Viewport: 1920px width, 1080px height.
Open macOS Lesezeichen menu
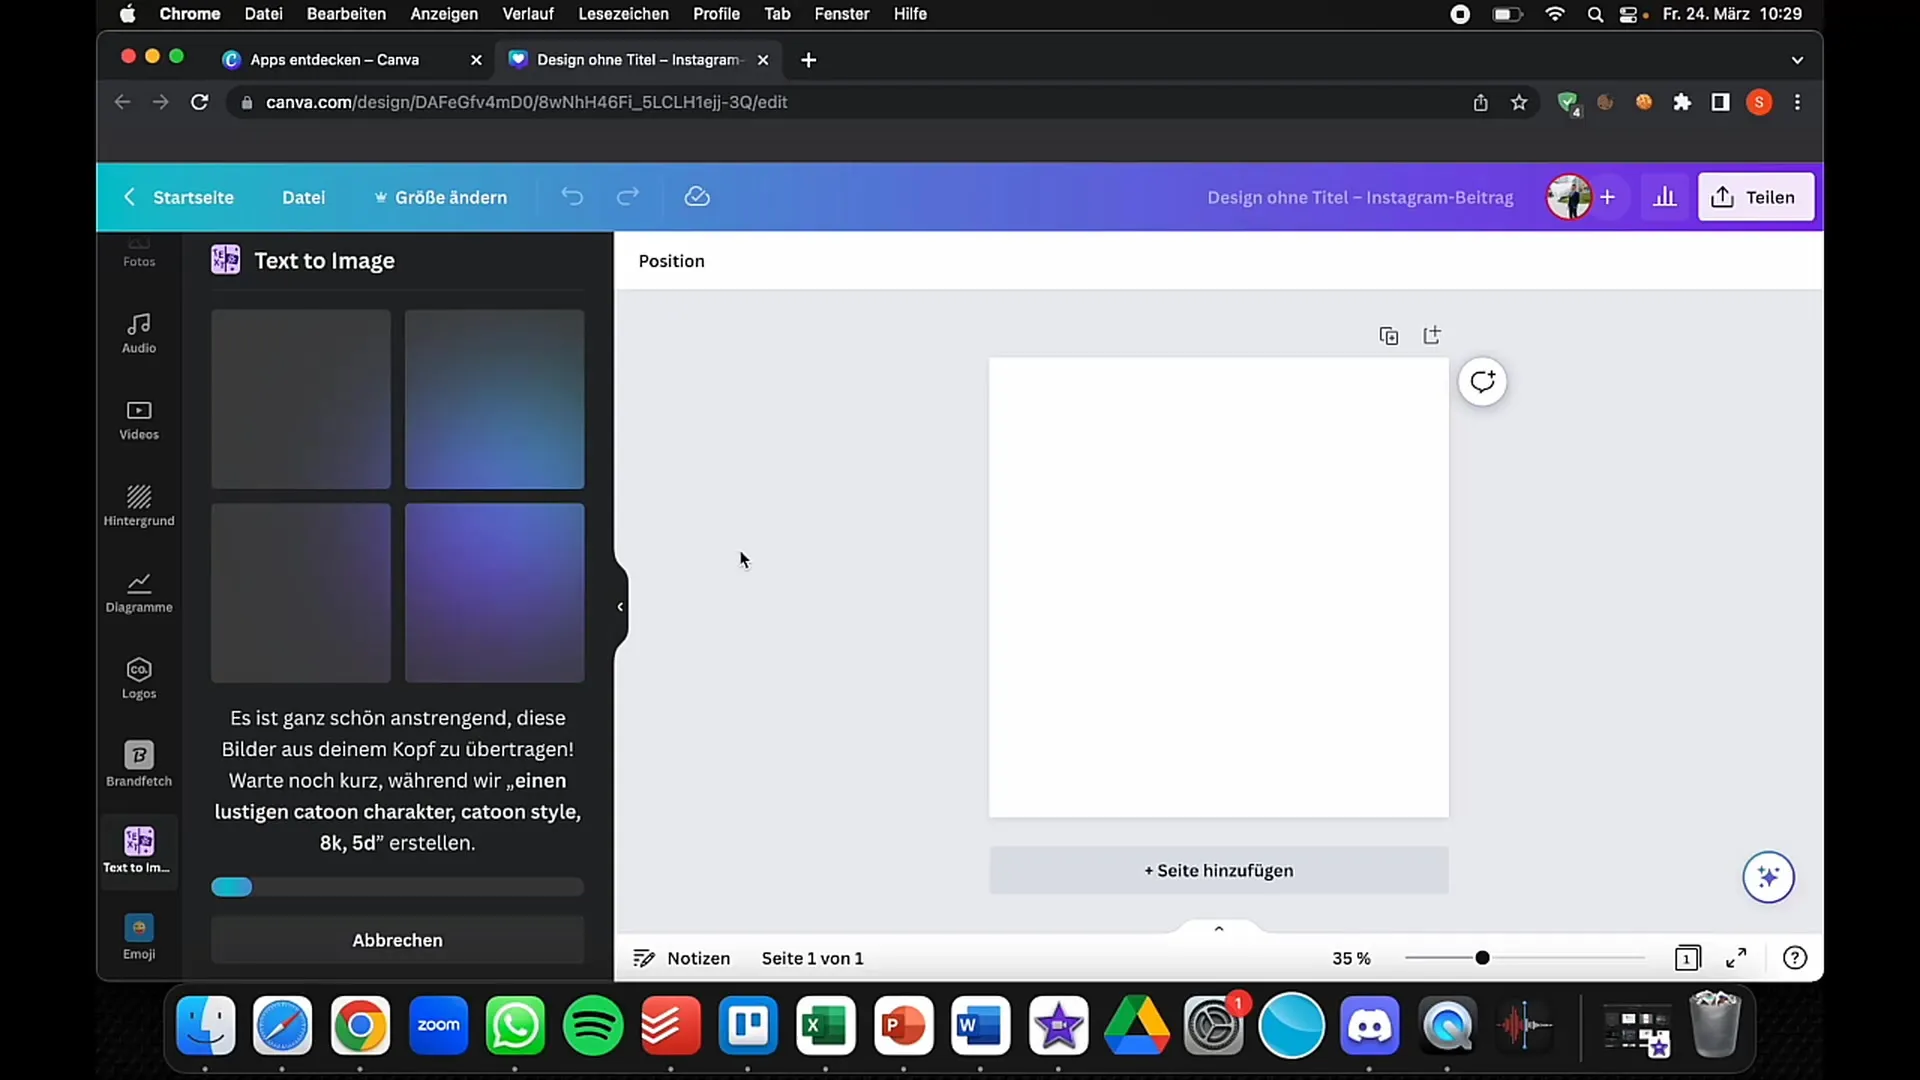pos(623,14)
